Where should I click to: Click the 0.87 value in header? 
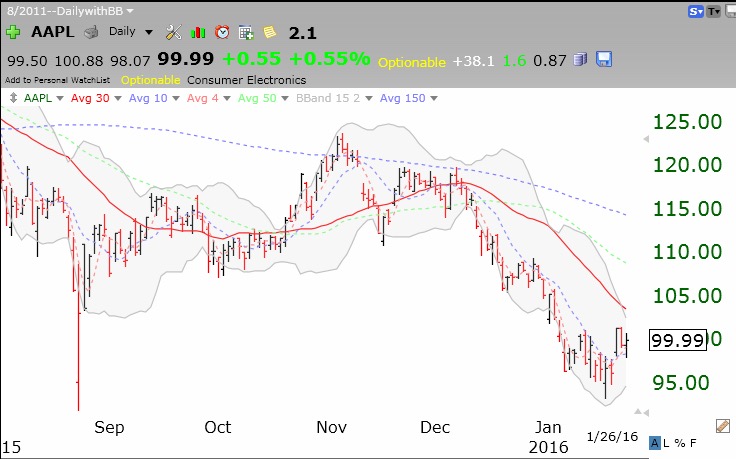[550, 61]
